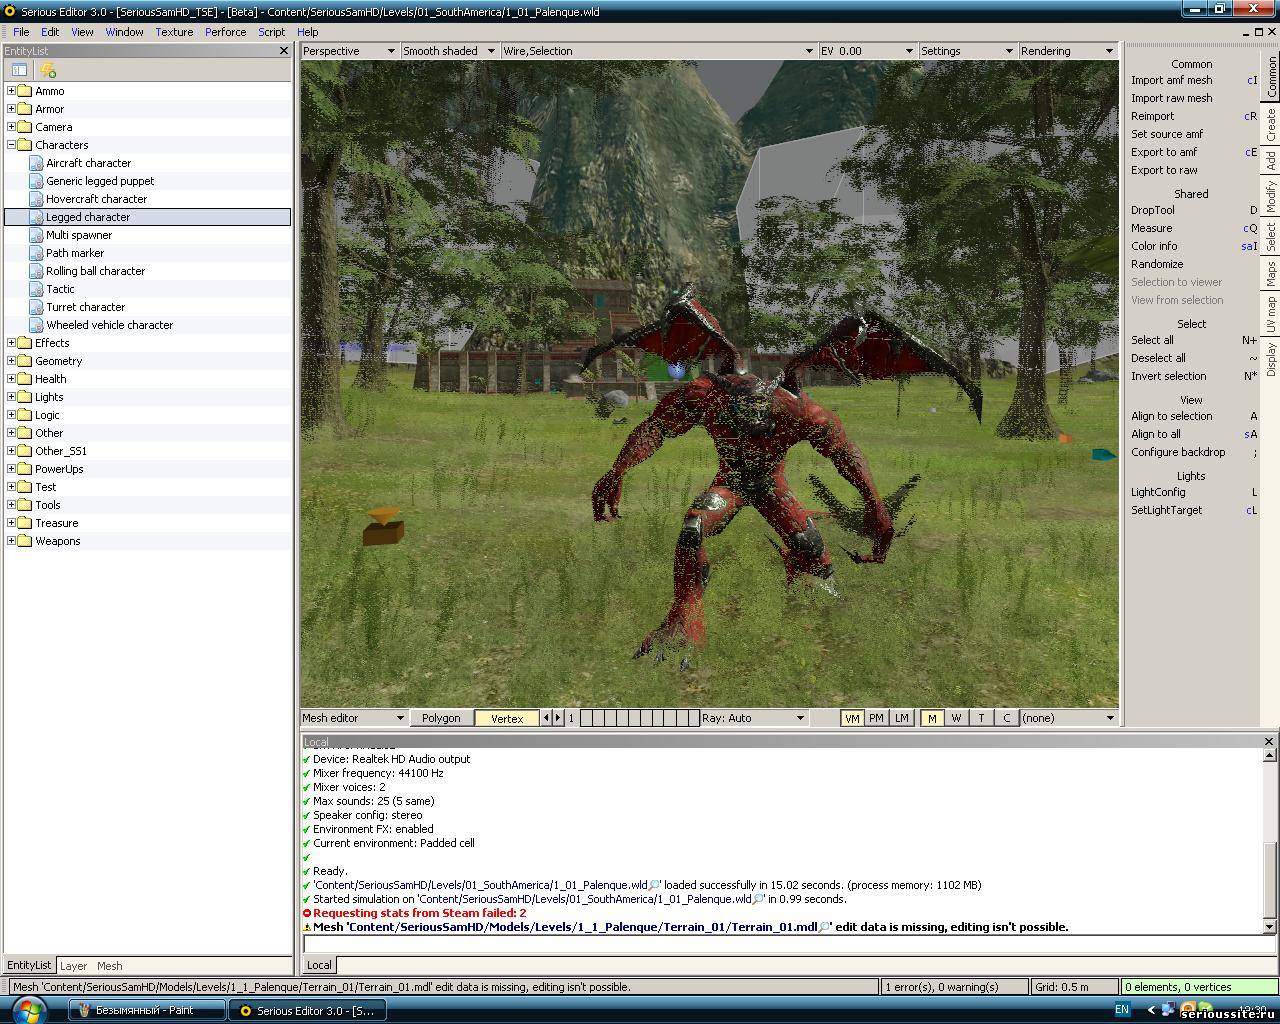Click Import amf mesh
The image size is (1280, 1024).
tap(1171, 80)
